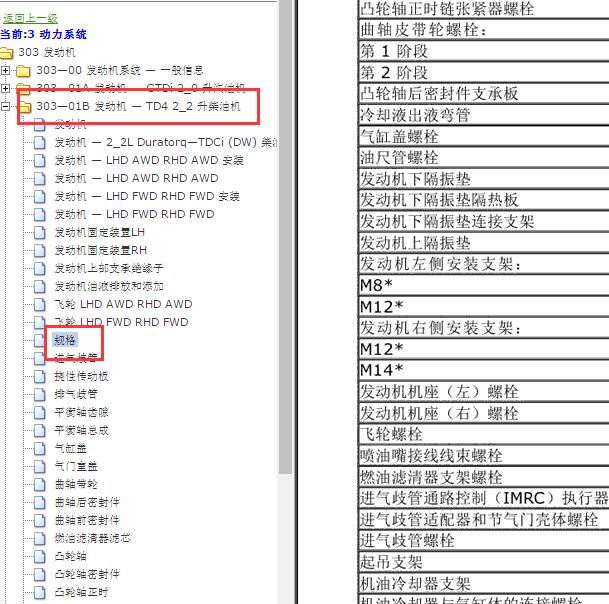This screenshot has height=604, width=609.
Task: Click page icon for 曲轴带轮
Action: [40, 484]
